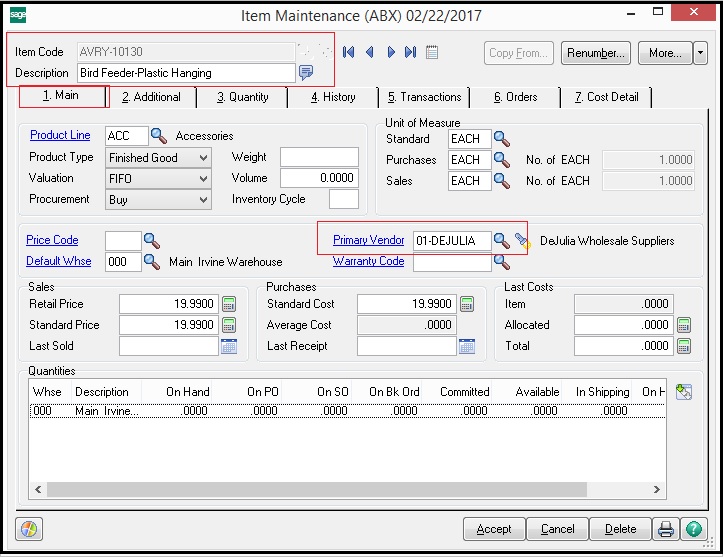Image resolution: width=723 pixels, height=557 pixels.
Task: Open the Last Sold calendar icon
Action: point(229,346)
